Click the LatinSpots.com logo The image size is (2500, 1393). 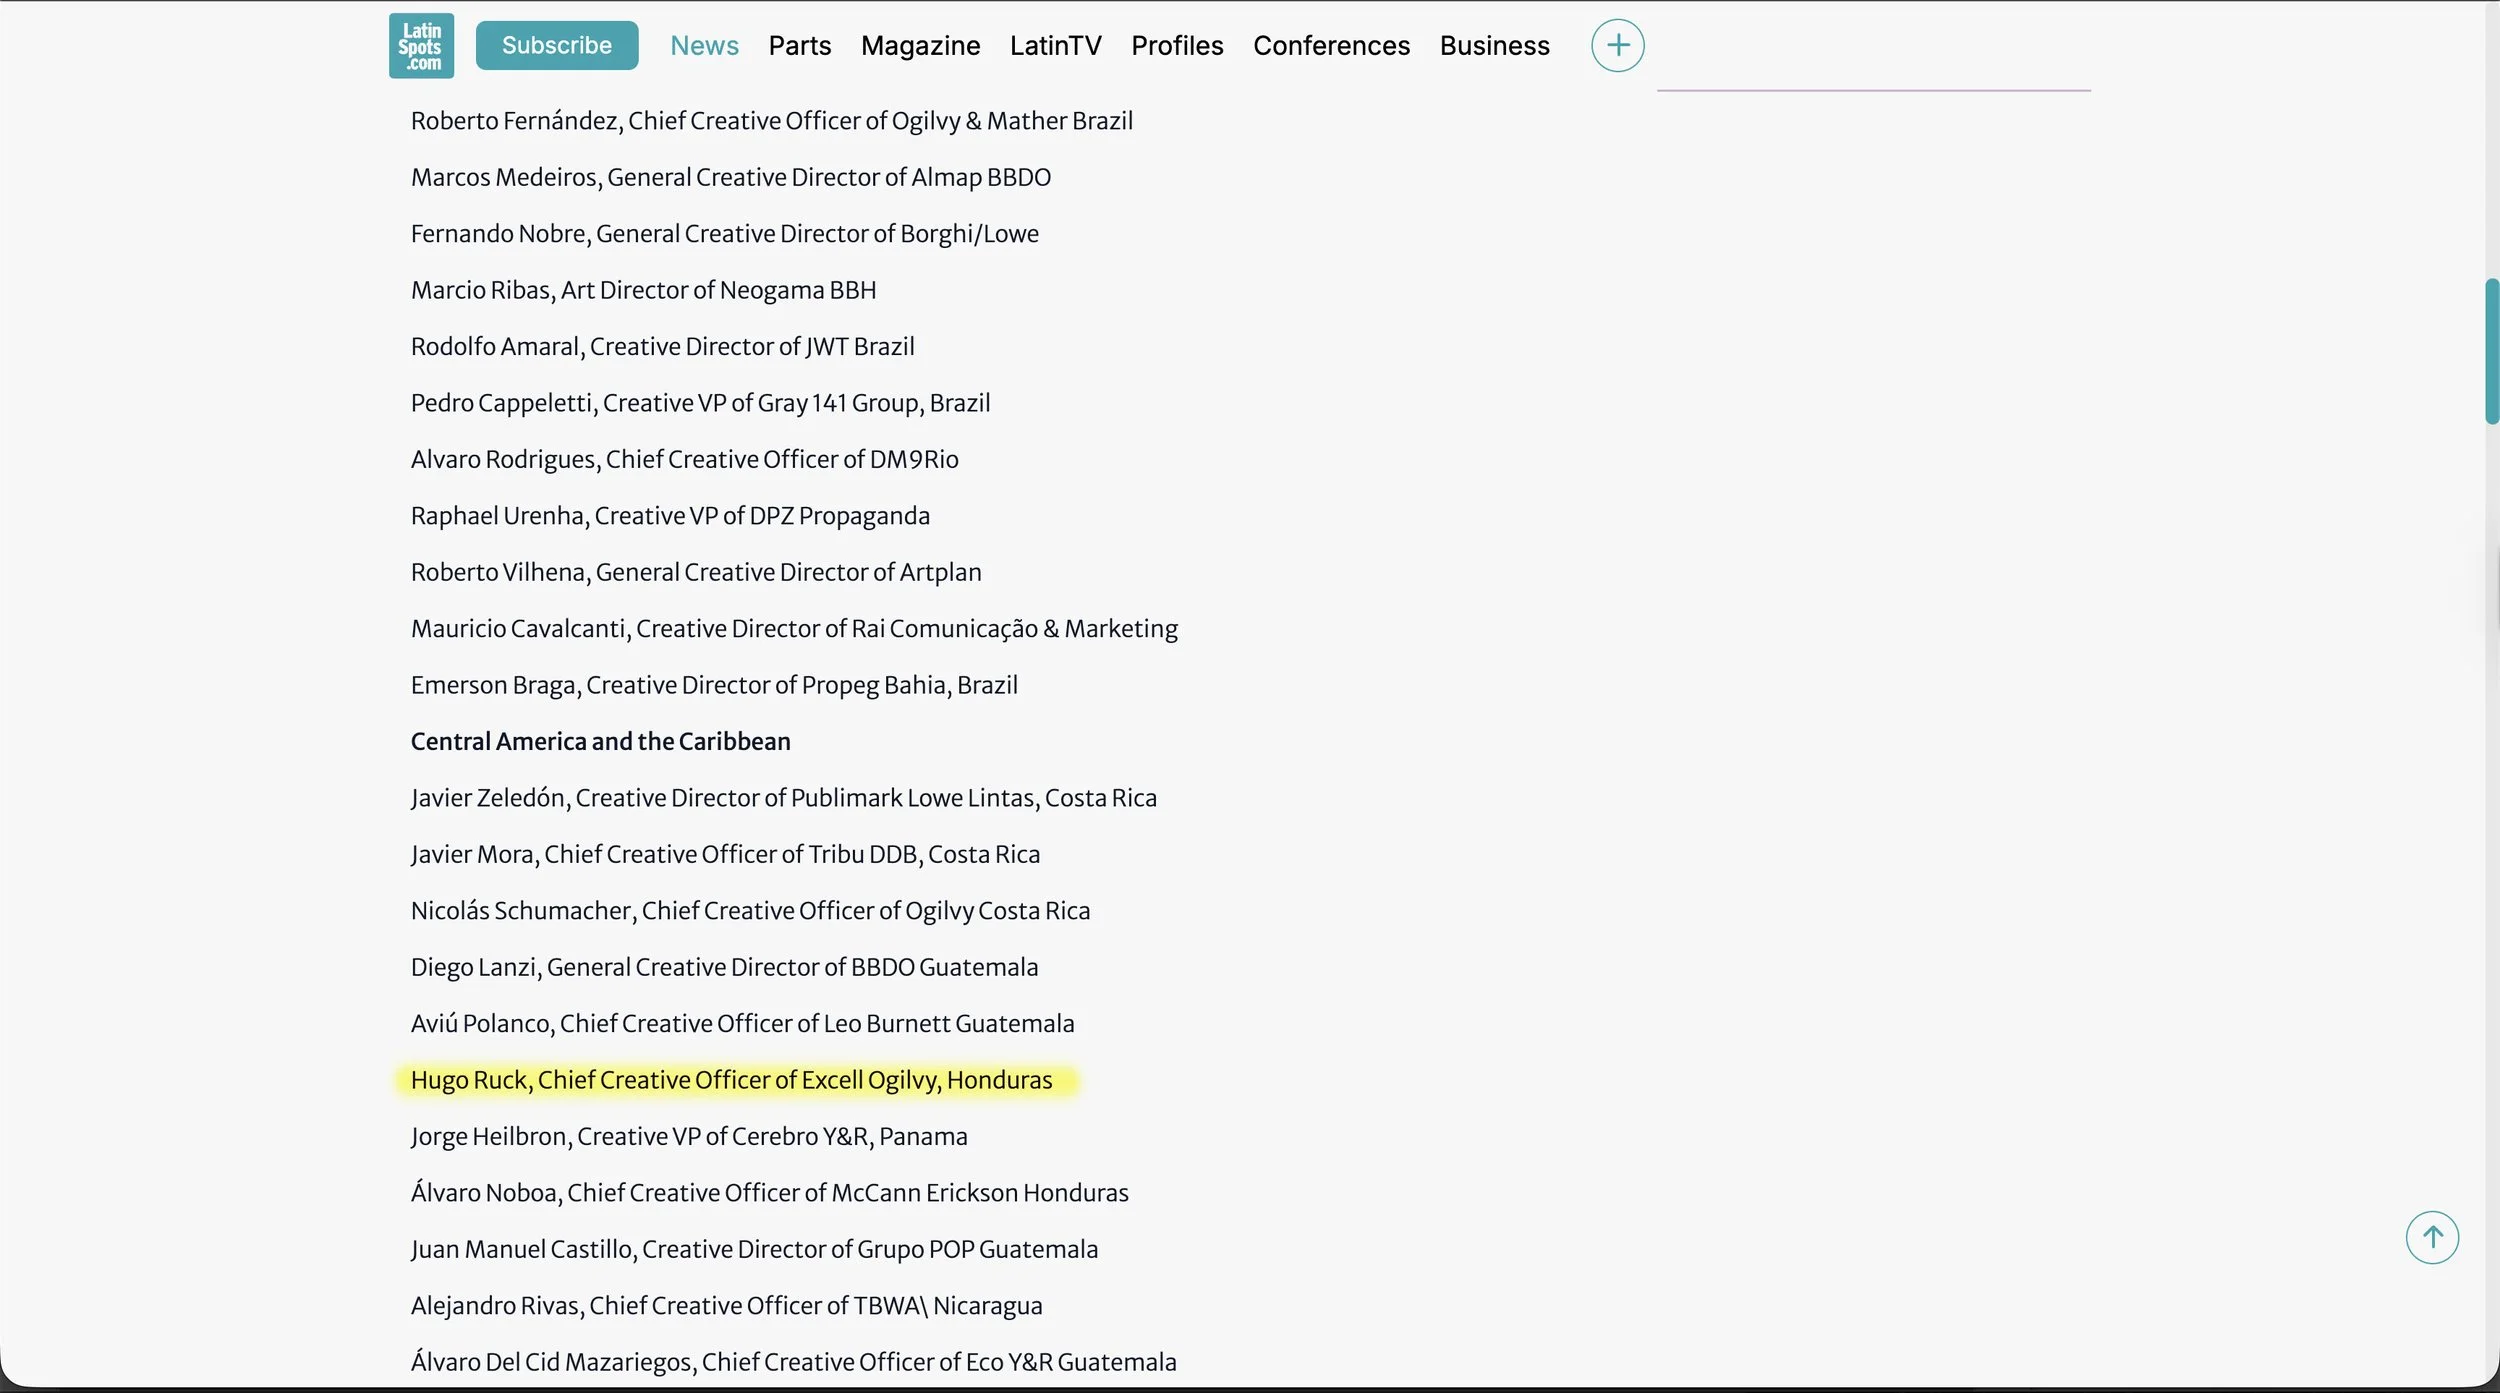click(421, 45)
